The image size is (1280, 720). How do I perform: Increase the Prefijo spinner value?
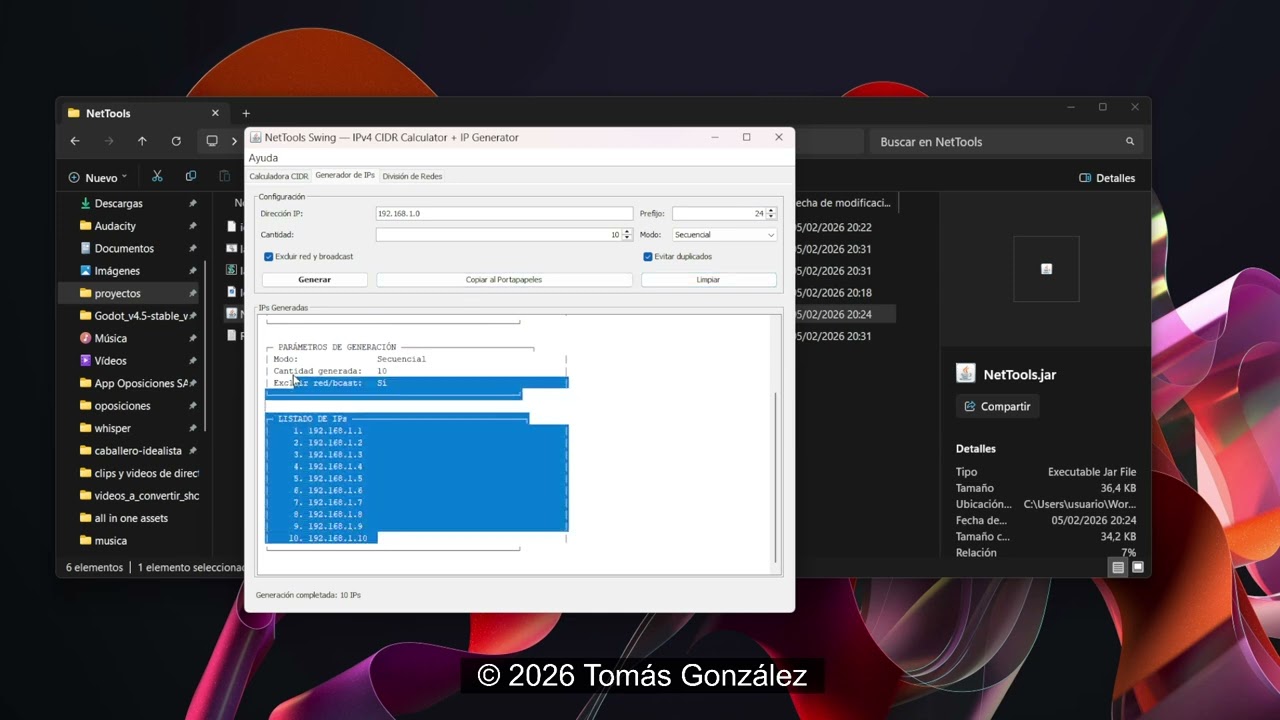pos(771,210)
